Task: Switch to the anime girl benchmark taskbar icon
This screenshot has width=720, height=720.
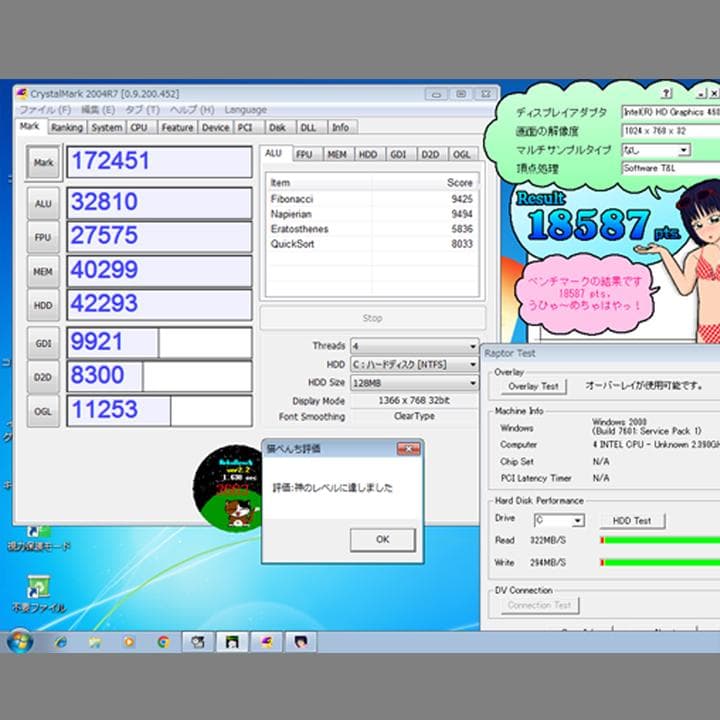Action: [301, 641]
